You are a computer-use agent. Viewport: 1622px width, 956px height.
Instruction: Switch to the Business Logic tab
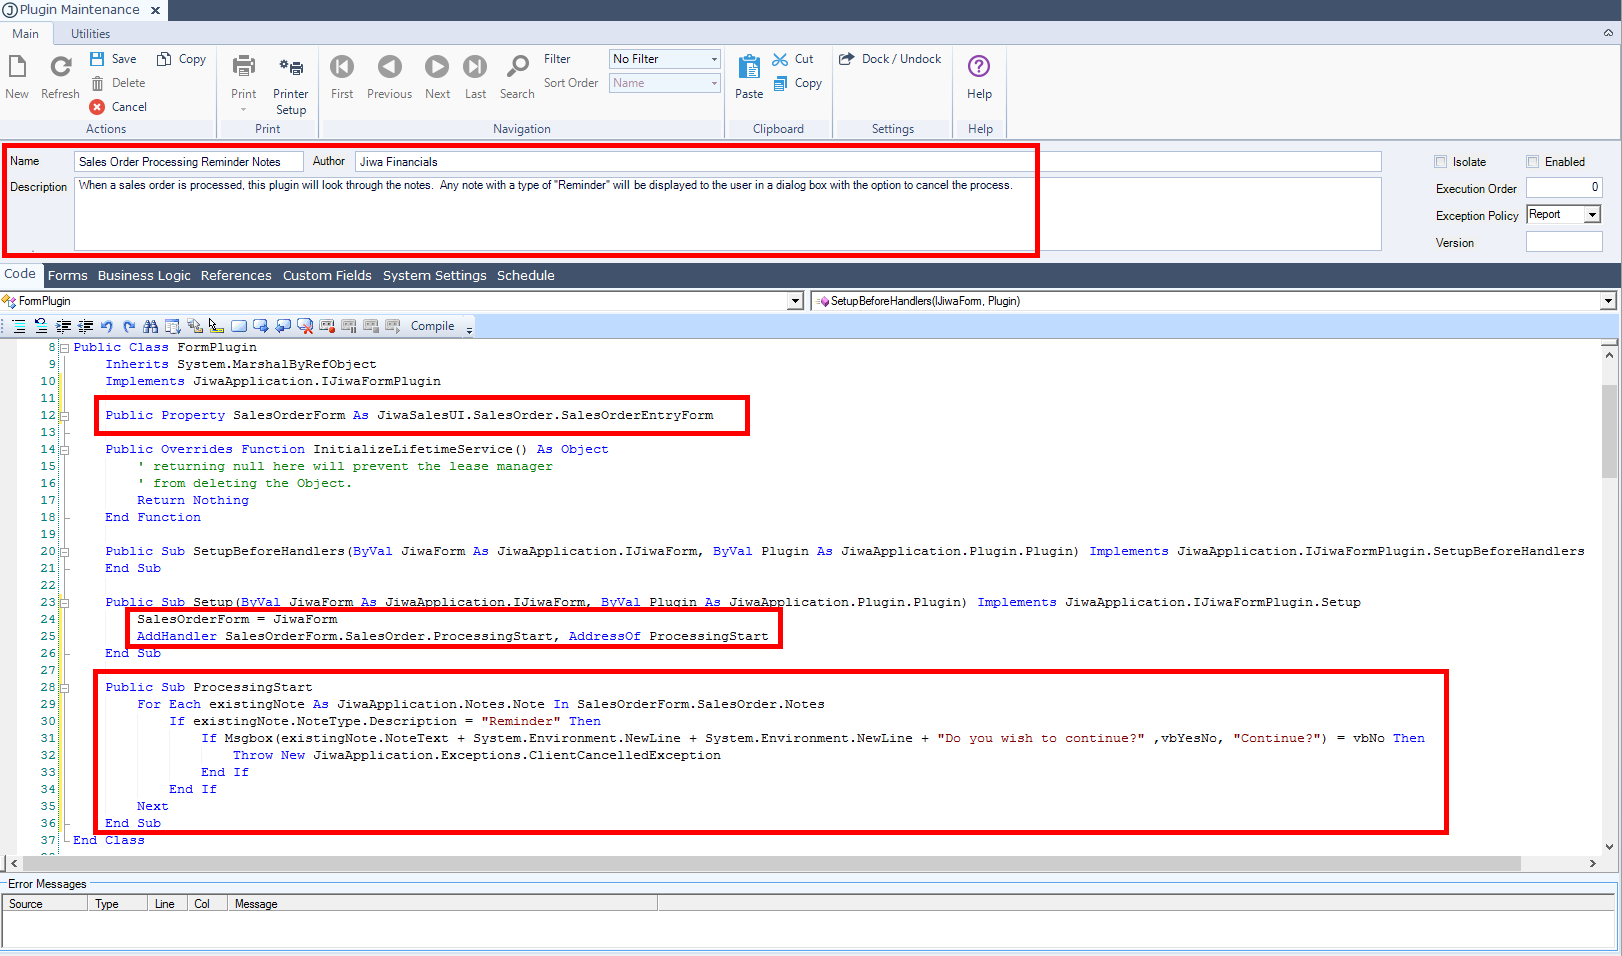(x=144, y=276)
